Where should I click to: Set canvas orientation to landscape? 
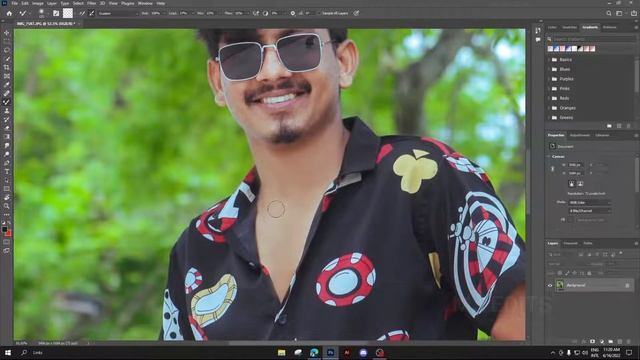(x=580, y=184)
